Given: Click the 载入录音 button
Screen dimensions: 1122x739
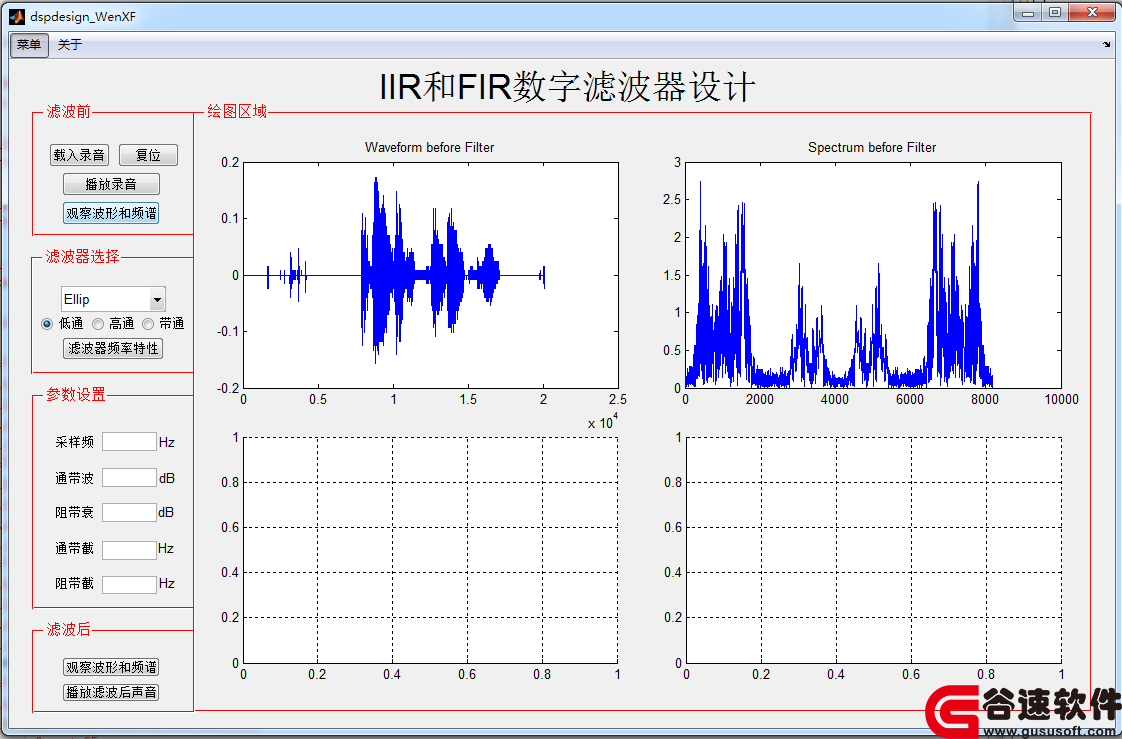Looking at the screenshot, I should point(79,155).
